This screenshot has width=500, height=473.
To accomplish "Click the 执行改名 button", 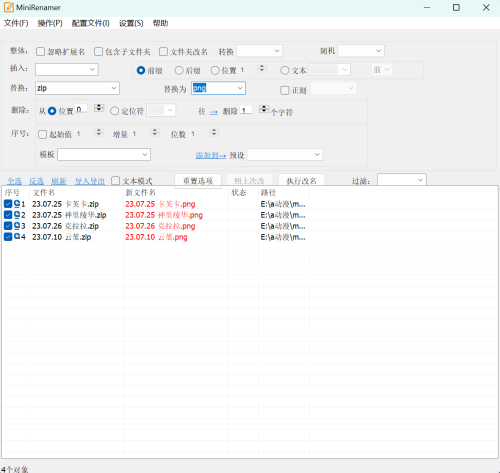I will [x=301, y=181].
